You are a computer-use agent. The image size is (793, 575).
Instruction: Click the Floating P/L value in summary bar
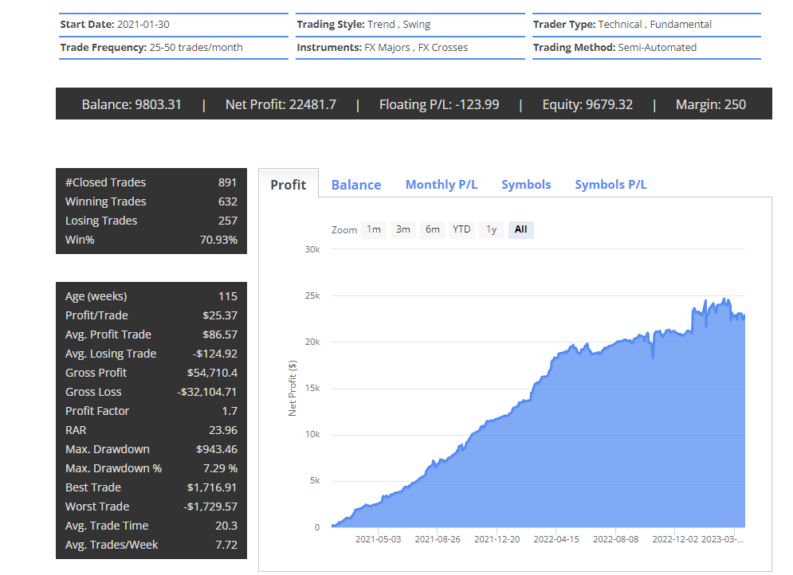439,104
